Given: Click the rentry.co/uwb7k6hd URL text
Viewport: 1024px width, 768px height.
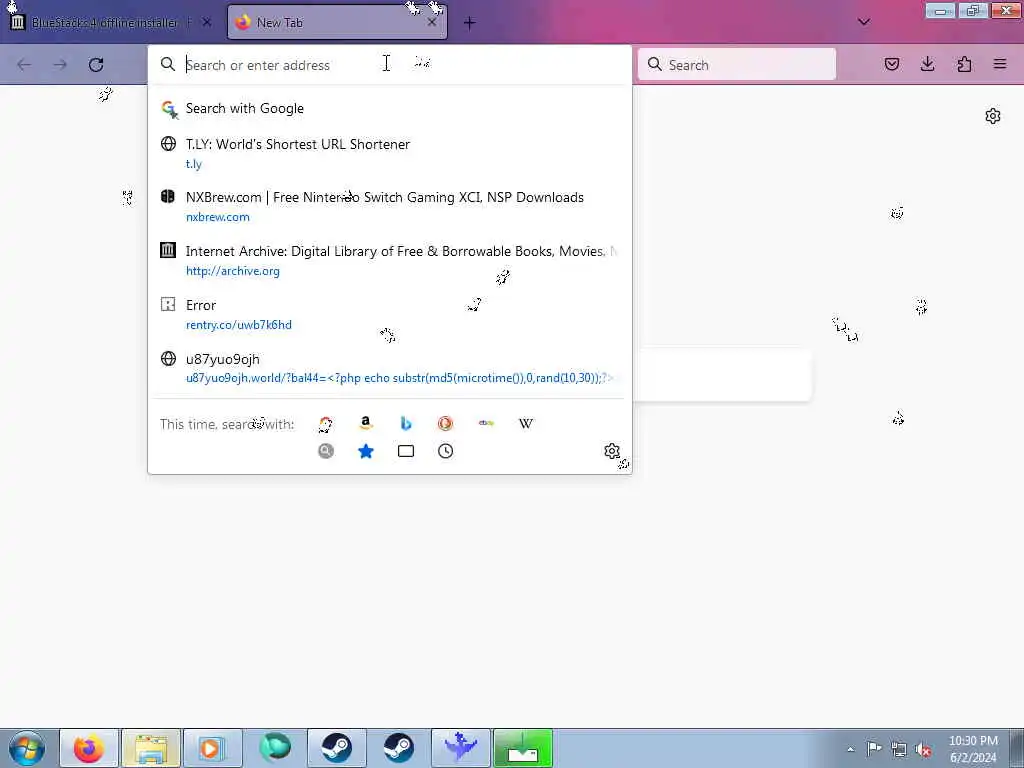Looking at the screenshot, I should (x=238, y=325).
